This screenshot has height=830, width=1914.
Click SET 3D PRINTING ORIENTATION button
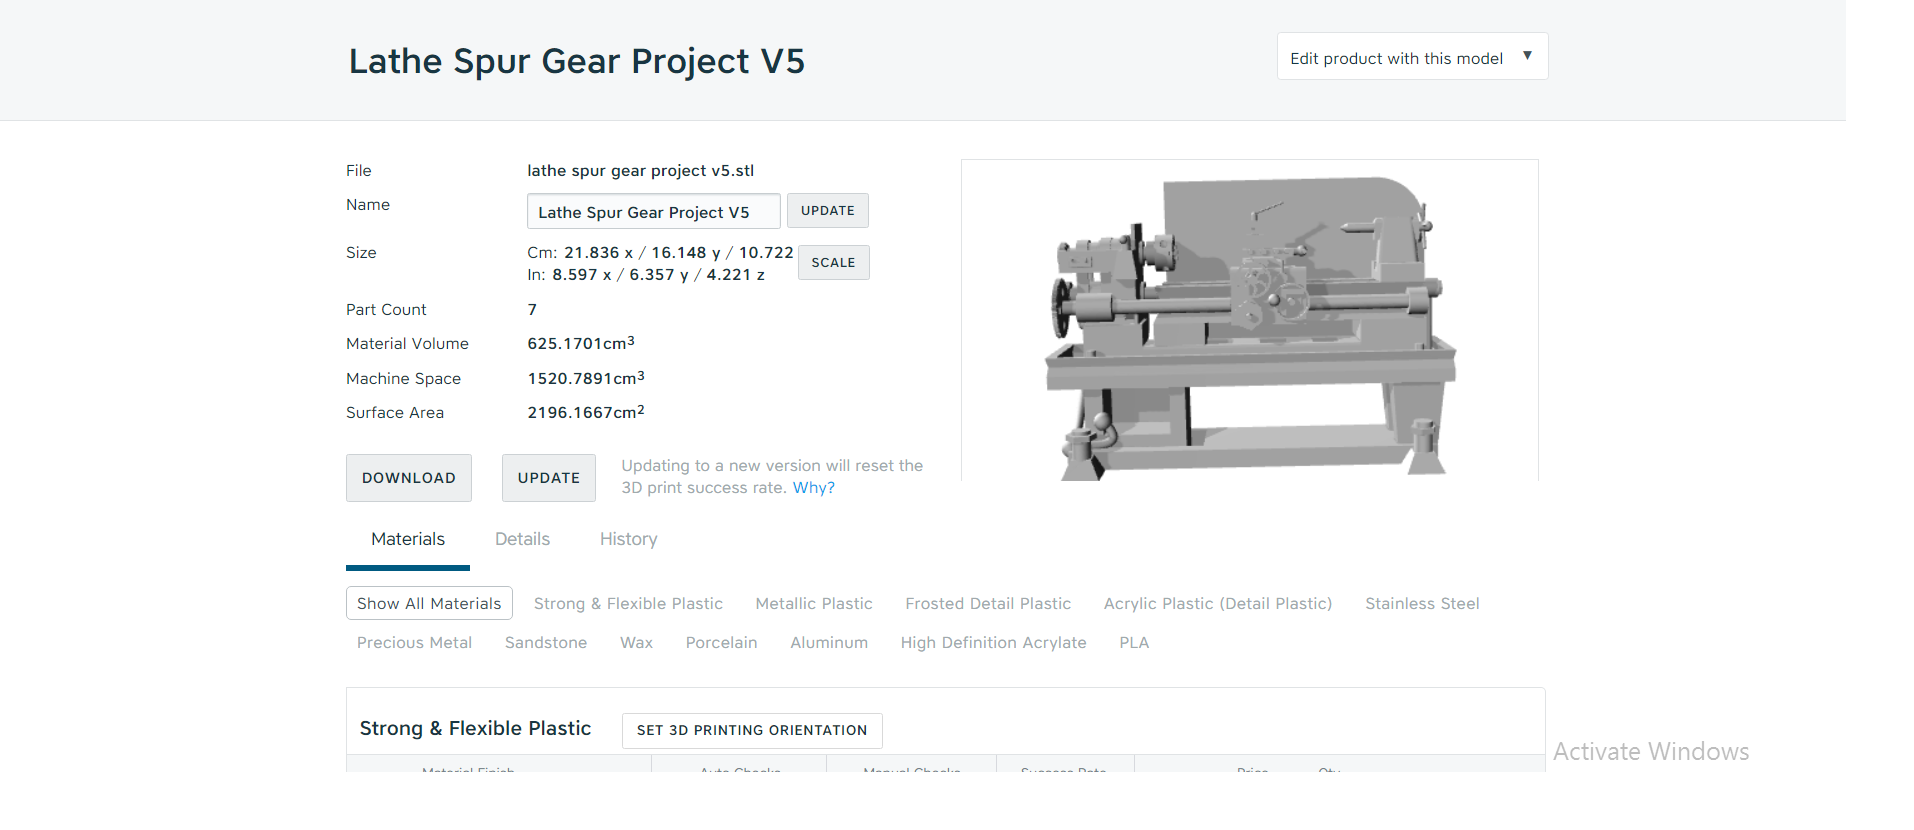coord(752,730)
